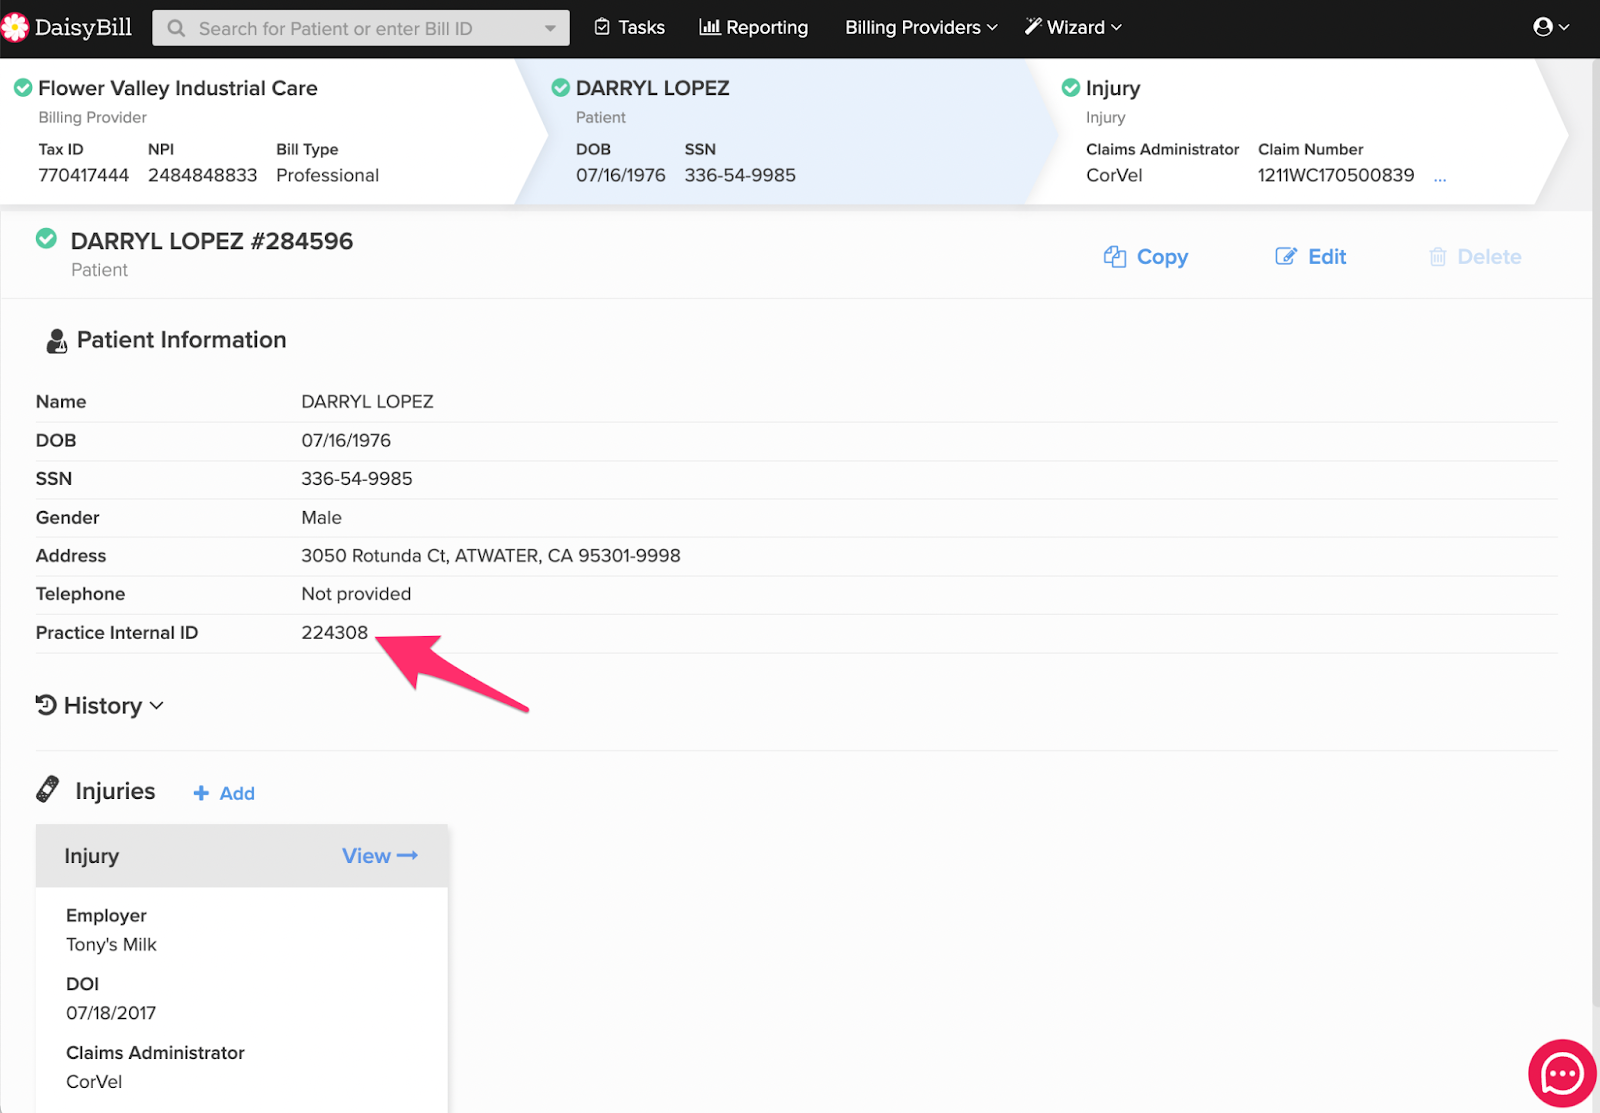Click green checkmark beside Flower Valley Industrial Care
The width and height of the screenshot is (1600, 1113).
[23, 88]
